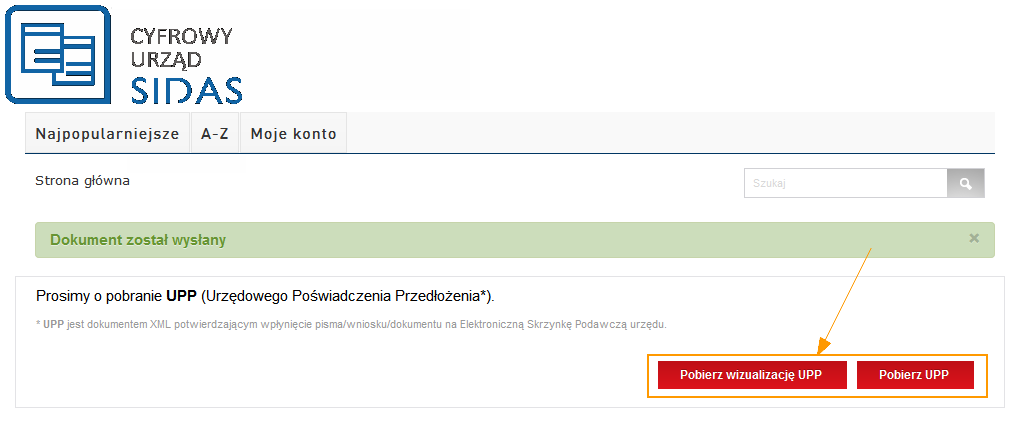Click the blue SIDAS logo text
This screenshot has height=434, width=1017.
tap(187, 90)
